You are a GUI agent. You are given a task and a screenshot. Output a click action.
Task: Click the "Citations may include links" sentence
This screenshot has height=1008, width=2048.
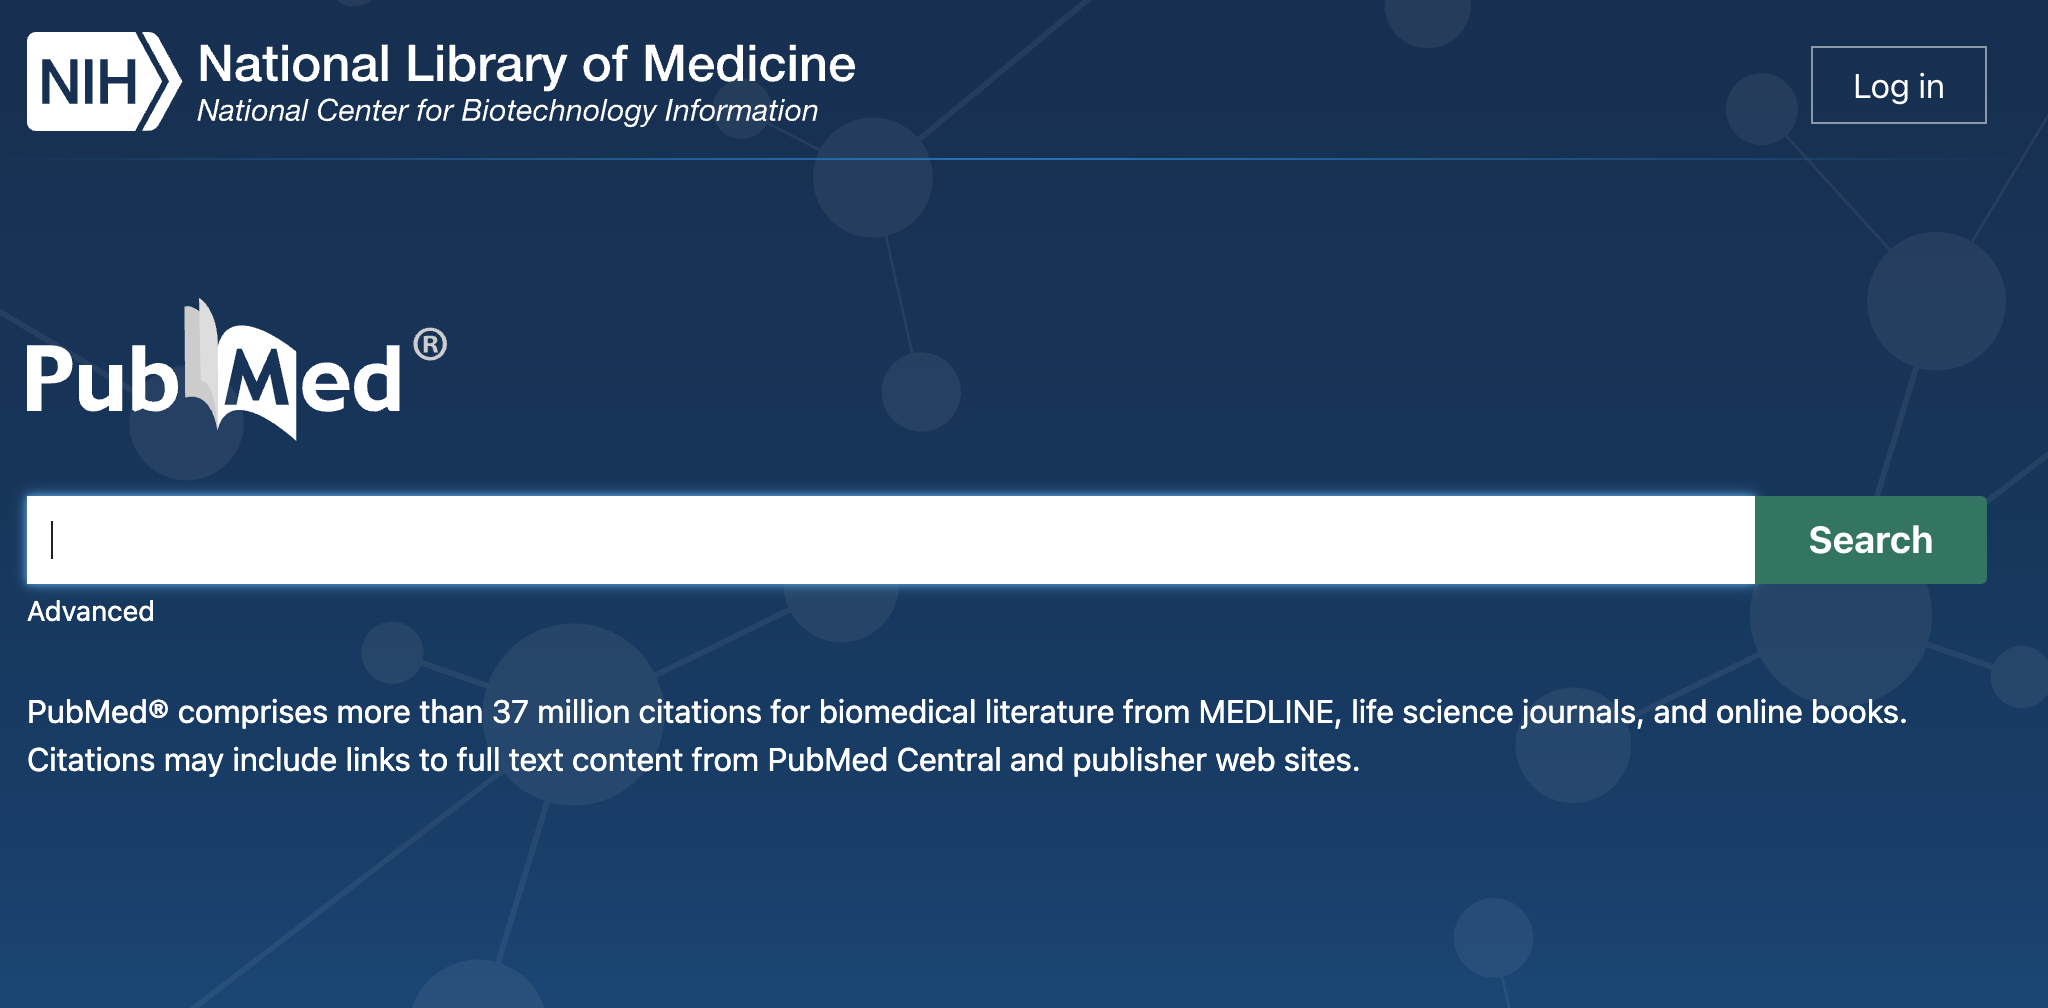coord(693,761)
